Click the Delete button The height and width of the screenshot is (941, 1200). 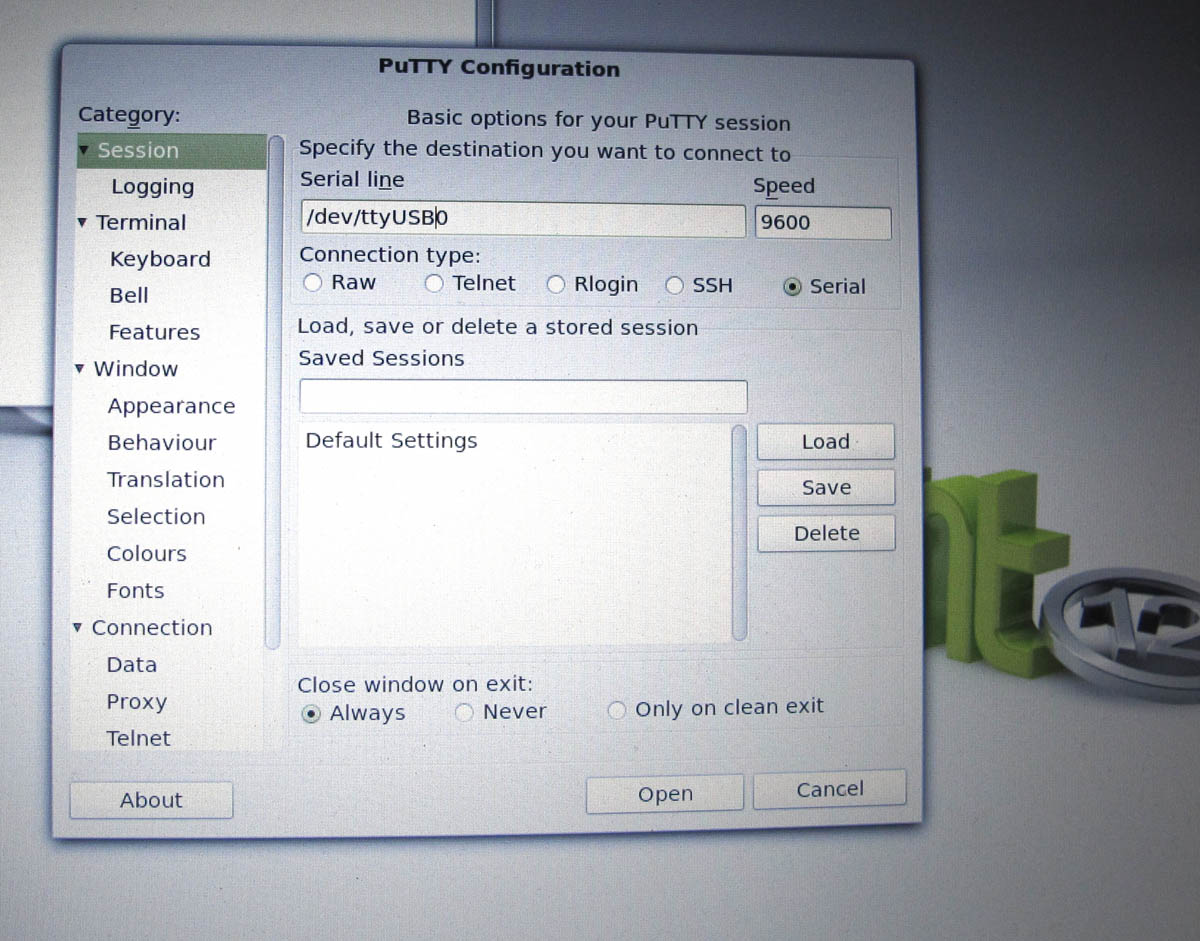tap(825, 533)
